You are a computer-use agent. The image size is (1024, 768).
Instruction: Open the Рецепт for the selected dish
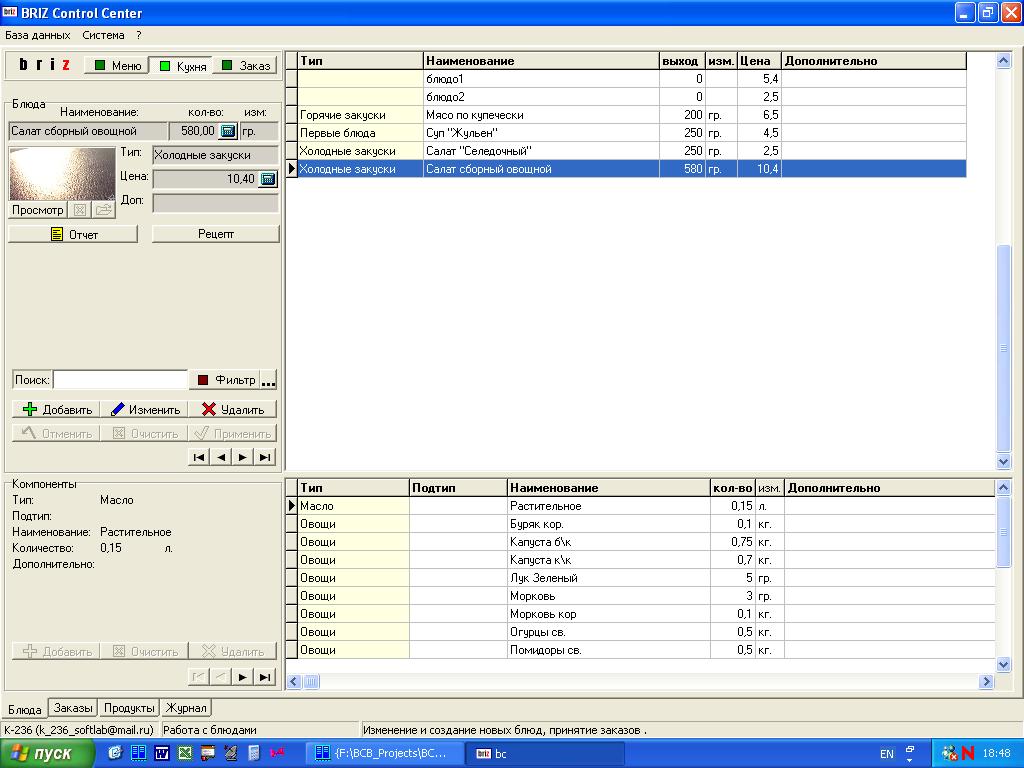[215, 233]
